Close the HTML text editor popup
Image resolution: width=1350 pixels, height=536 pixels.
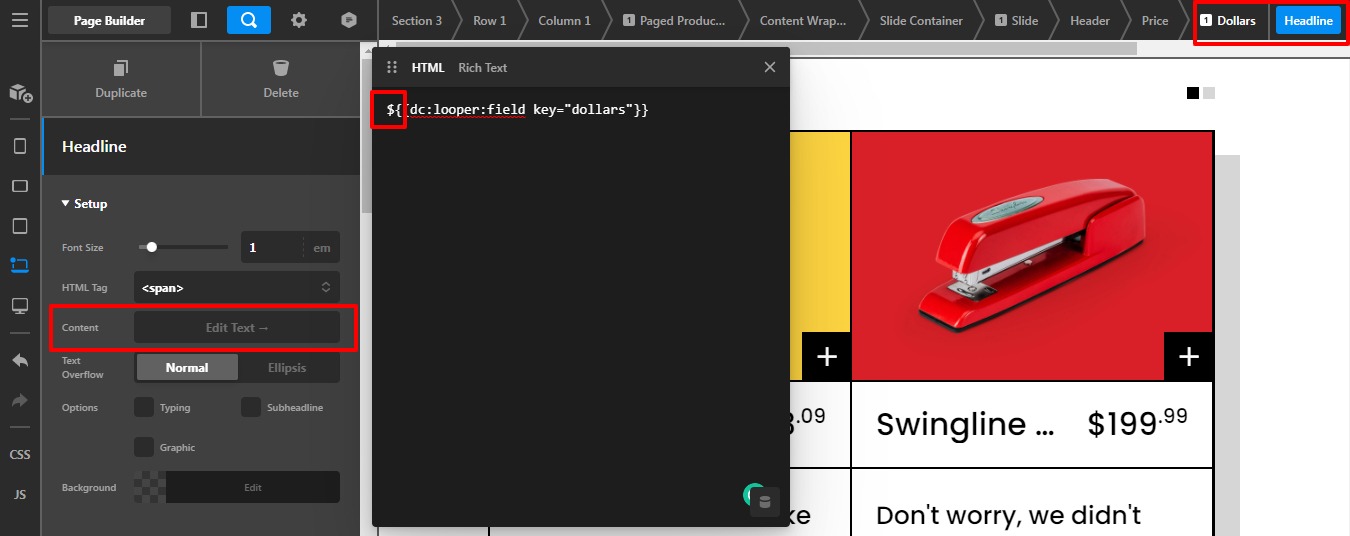770,67
